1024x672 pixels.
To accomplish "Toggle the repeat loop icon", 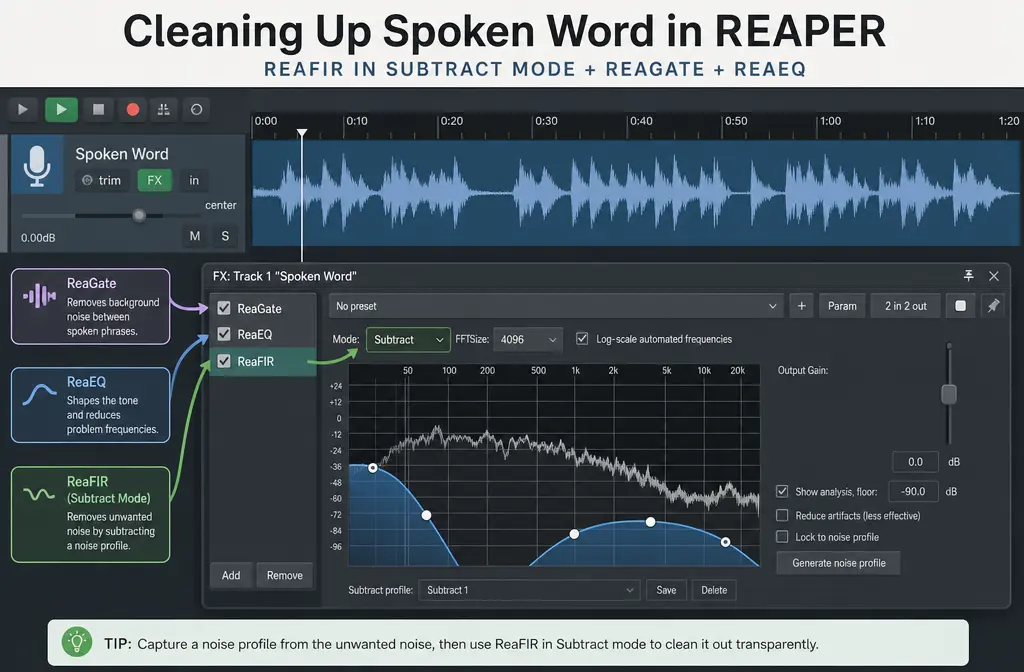I will point(196,110).
